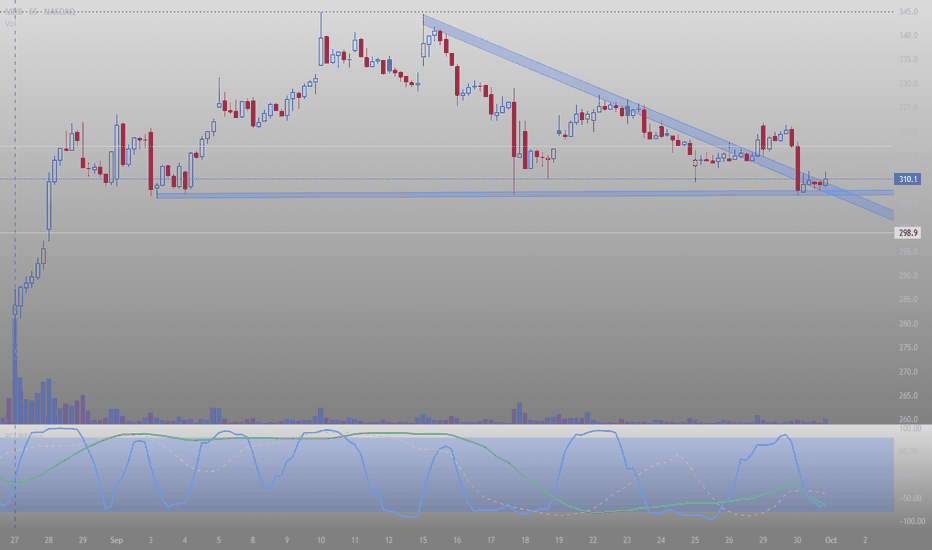Click the dotted horizontal line at 345 level
This screenshot has height=550, width=932.
coord(600,12)
